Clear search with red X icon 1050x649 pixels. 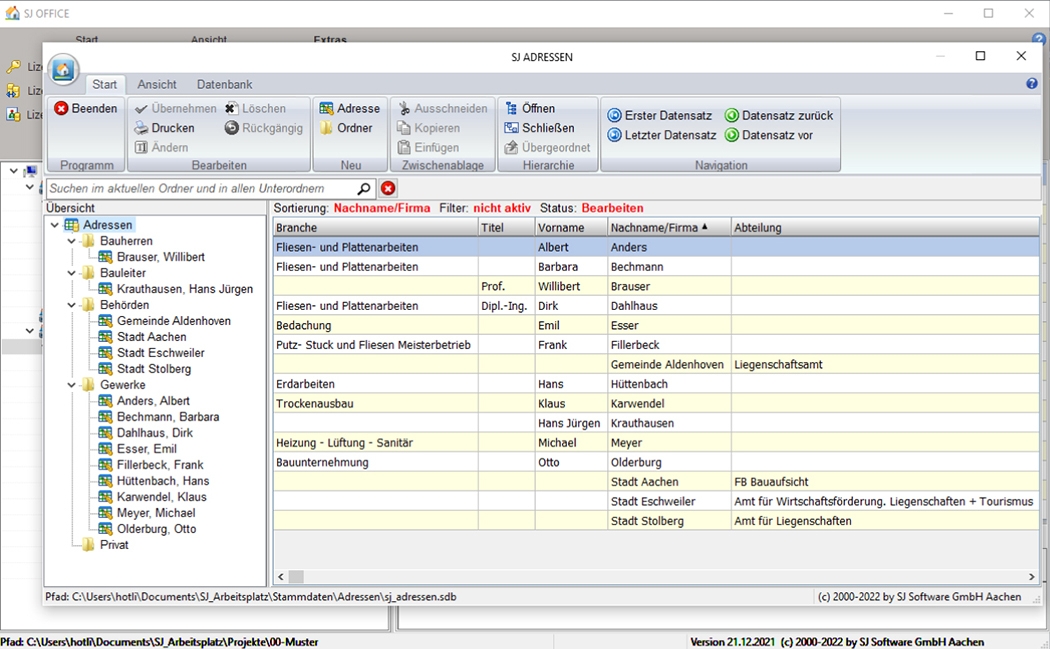tap(388, 188)
